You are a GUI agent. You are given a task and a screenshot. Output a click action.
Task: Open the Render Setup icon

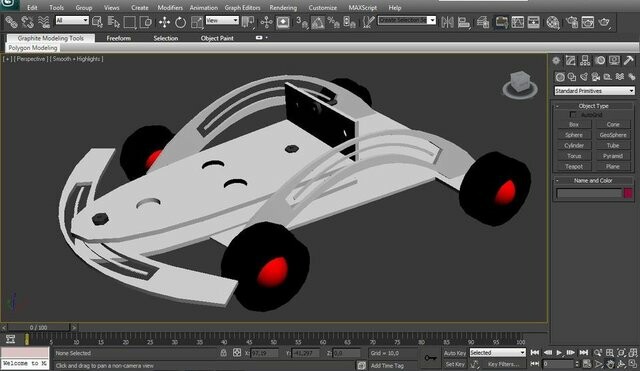coord(572,22)
